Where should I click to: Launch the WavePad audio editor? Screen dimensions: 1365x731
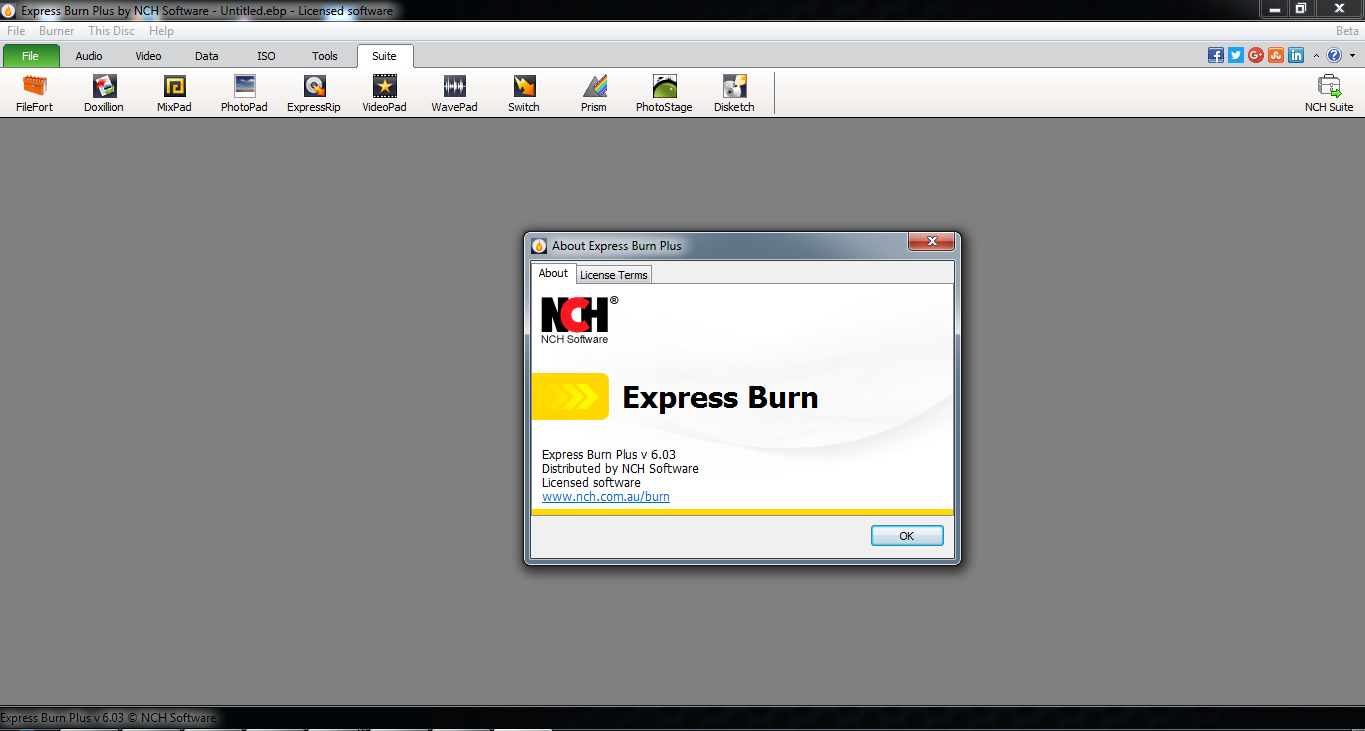[x=454, y=93]
